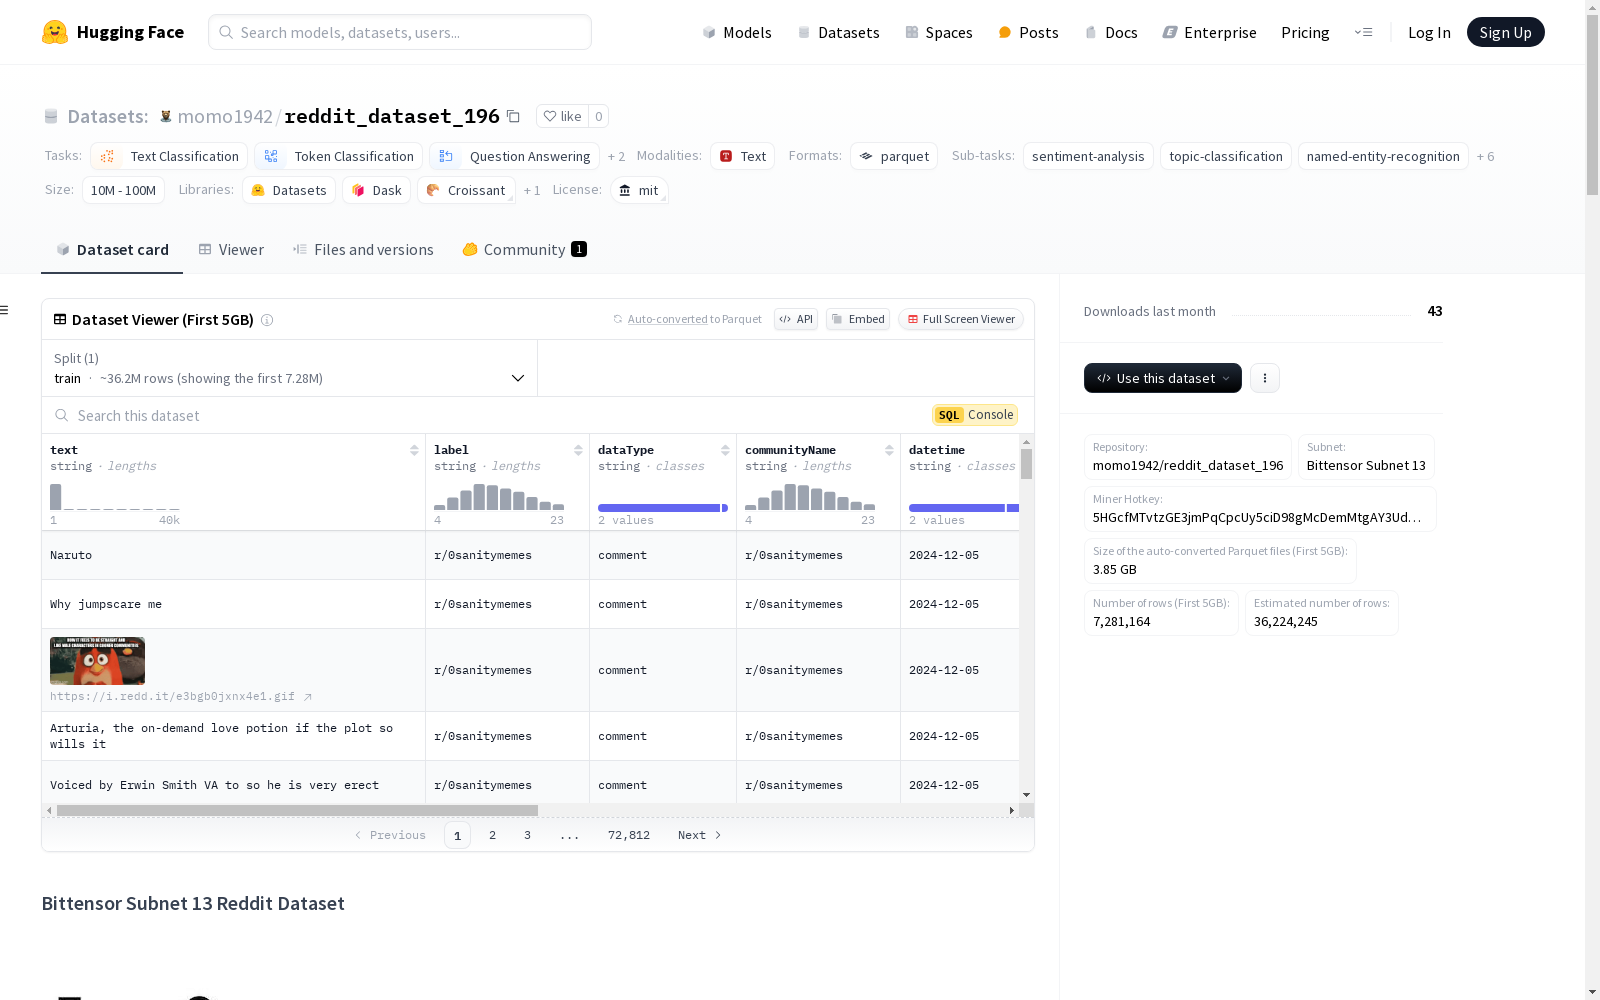
Task: Expand the navigation overflow menu icon
Action: click(1363, 32)
